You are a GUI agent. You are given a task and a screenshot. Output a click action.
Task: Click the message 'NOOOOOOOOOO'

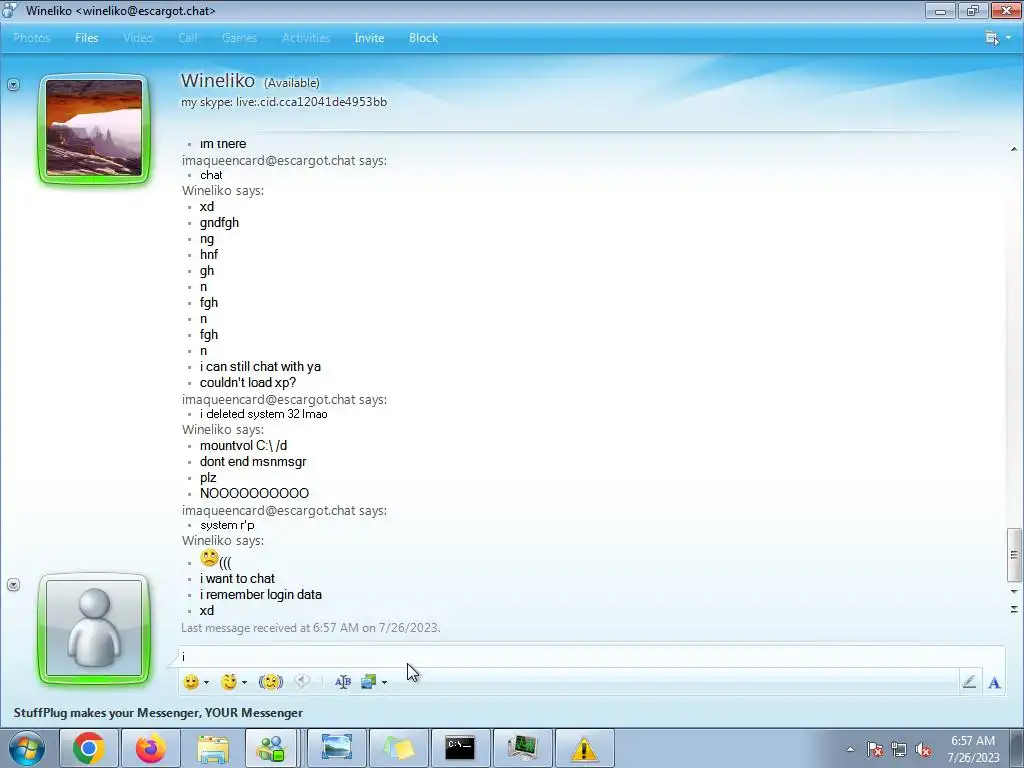click(255, 494)
